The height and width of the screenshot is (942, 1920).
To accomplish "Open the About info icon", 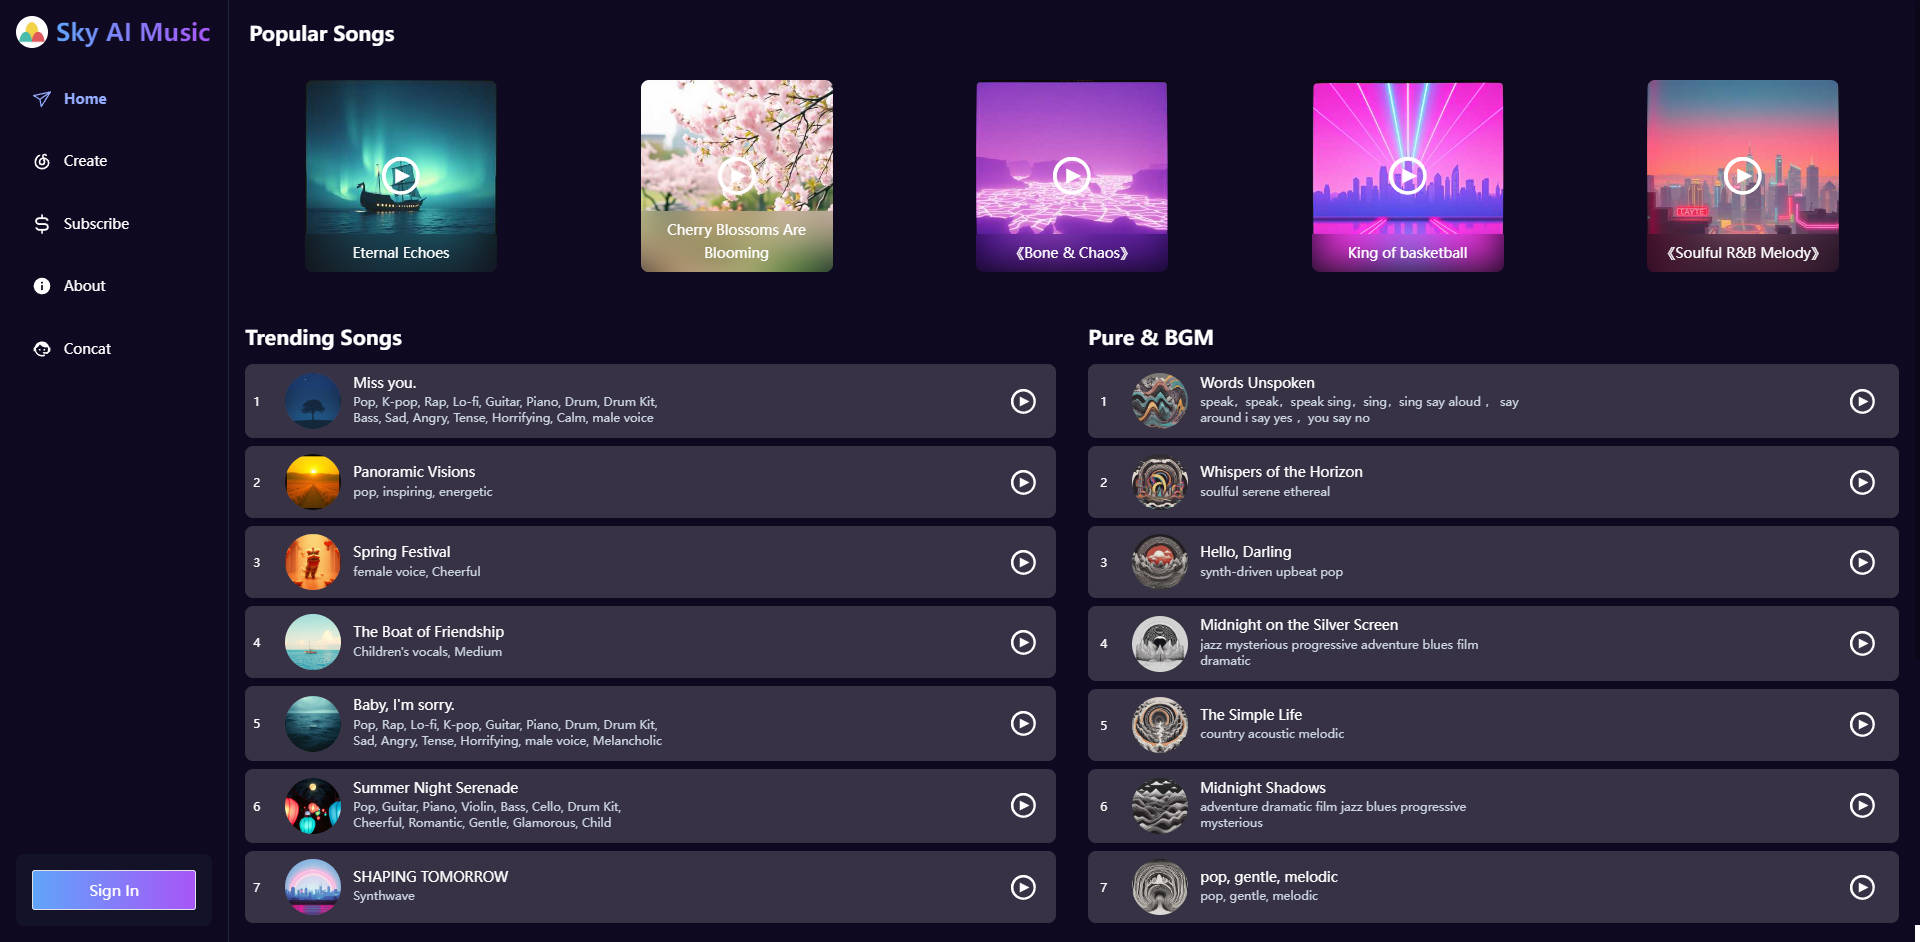I will [40, 285].
